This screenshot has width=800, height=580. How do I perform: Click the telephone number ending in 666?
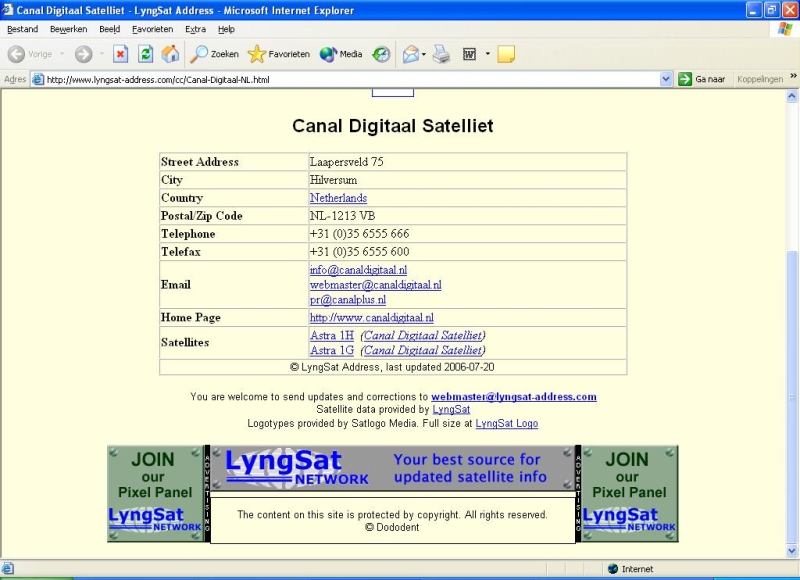359,234
